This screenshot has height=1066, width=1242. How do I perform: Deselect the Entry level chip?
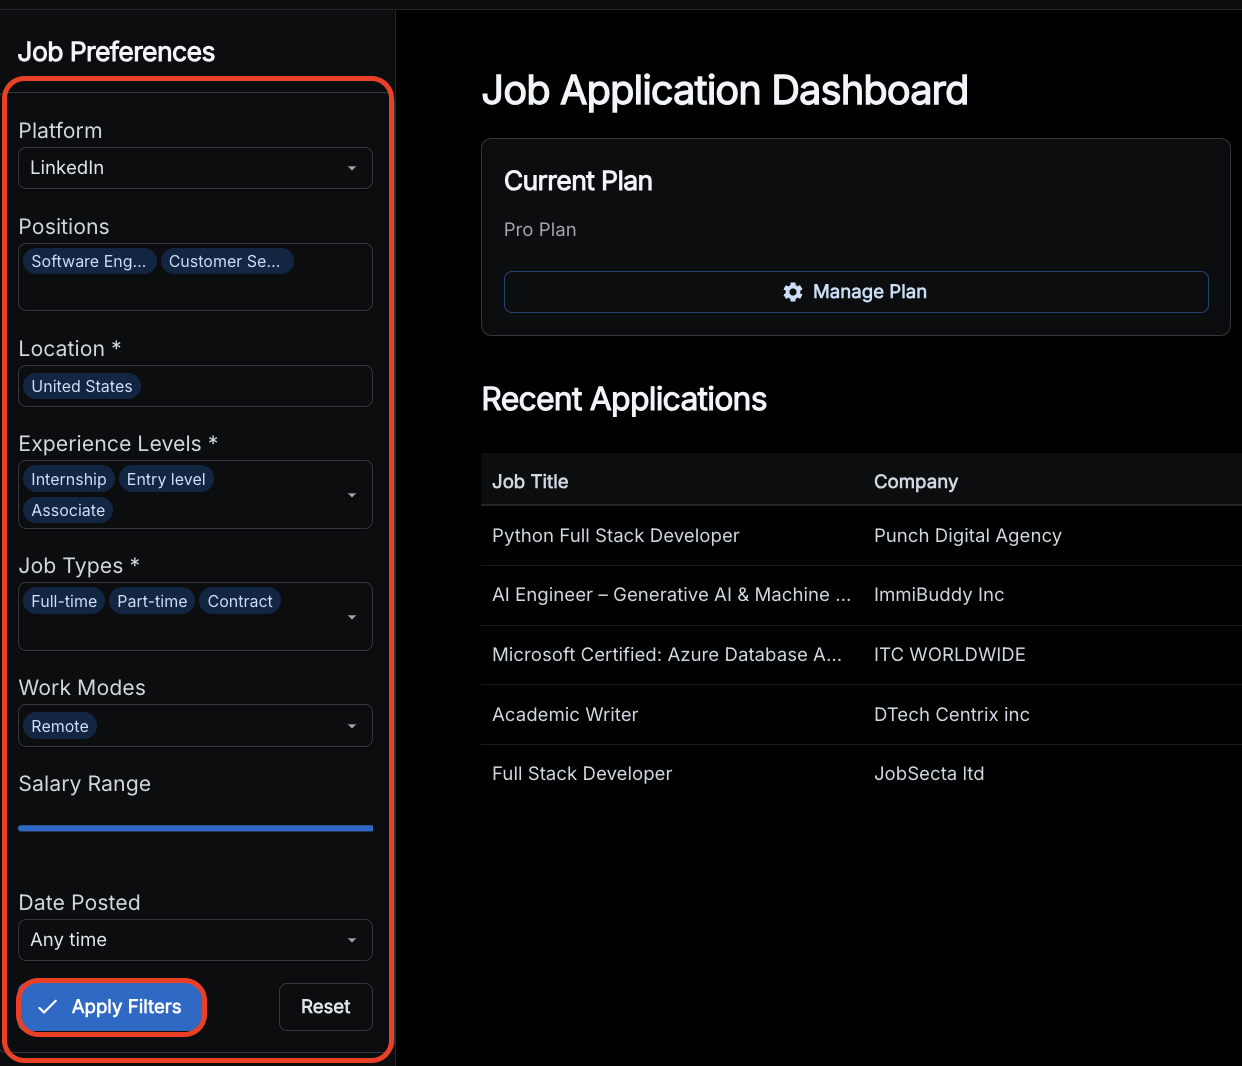[166, 479]
